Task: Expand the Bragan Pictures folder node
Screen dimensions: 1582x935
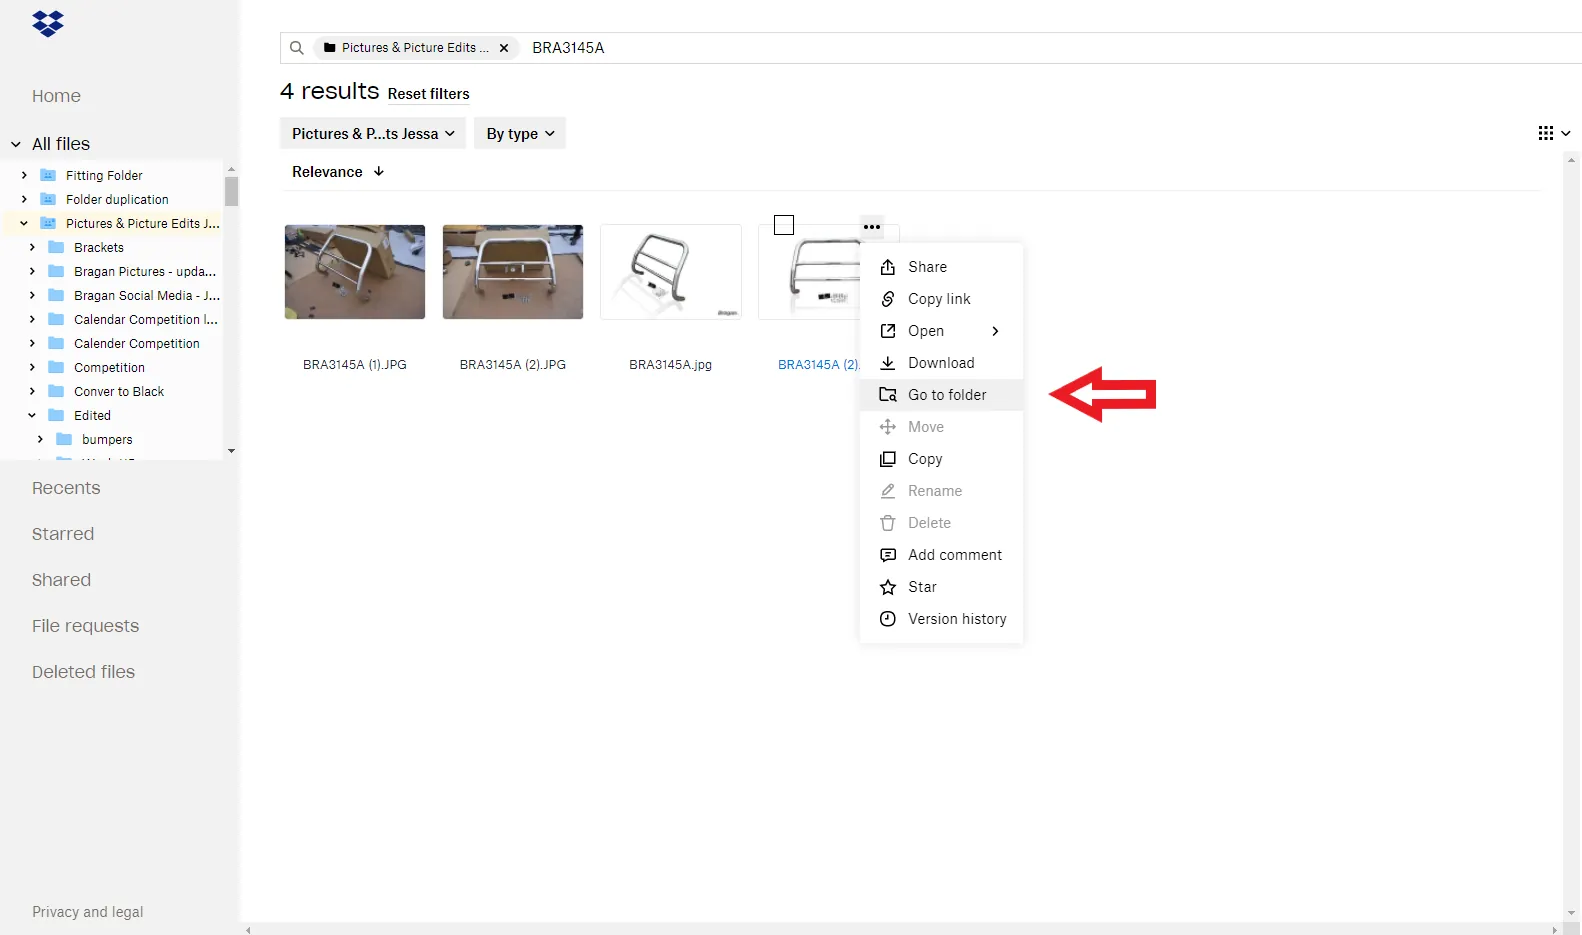Action: point(32,271)
